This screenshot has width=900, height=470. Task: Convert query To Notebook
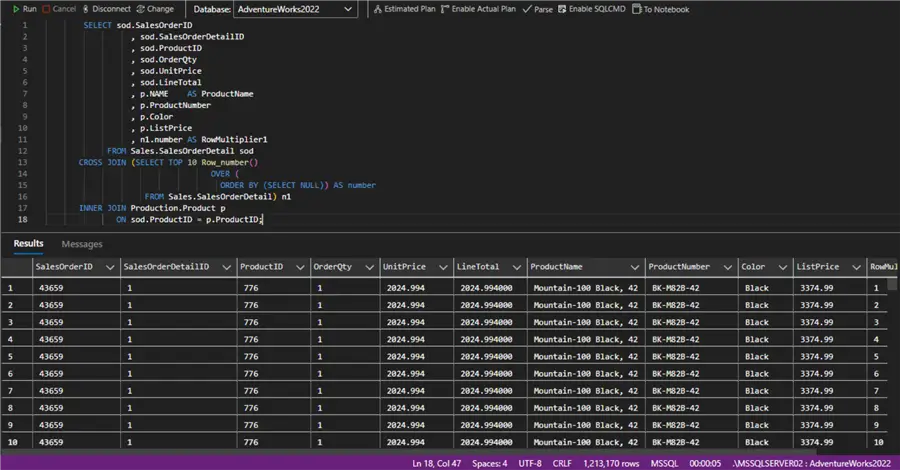click(x=661, y=9)
